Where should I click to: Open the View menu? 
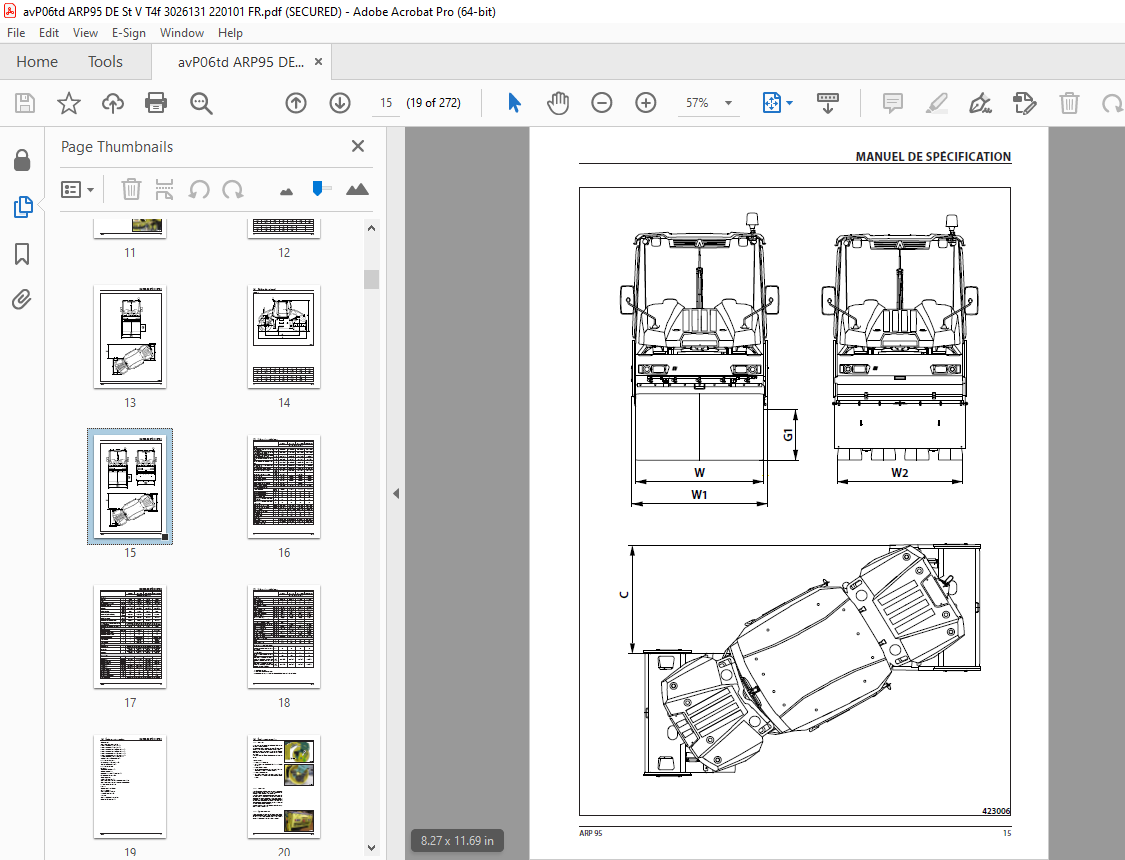tap(85, 33)
